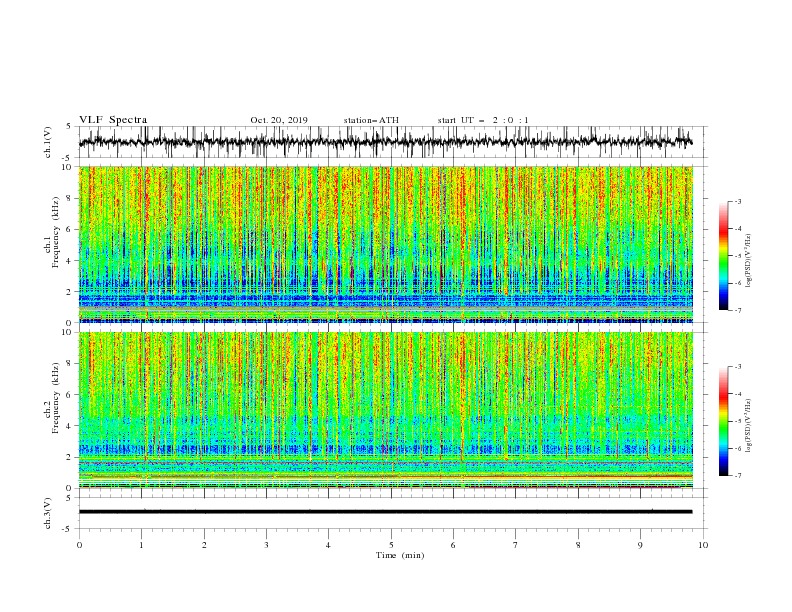
Task: Click the flat ch.3 voltage trace
Action: 385,512
